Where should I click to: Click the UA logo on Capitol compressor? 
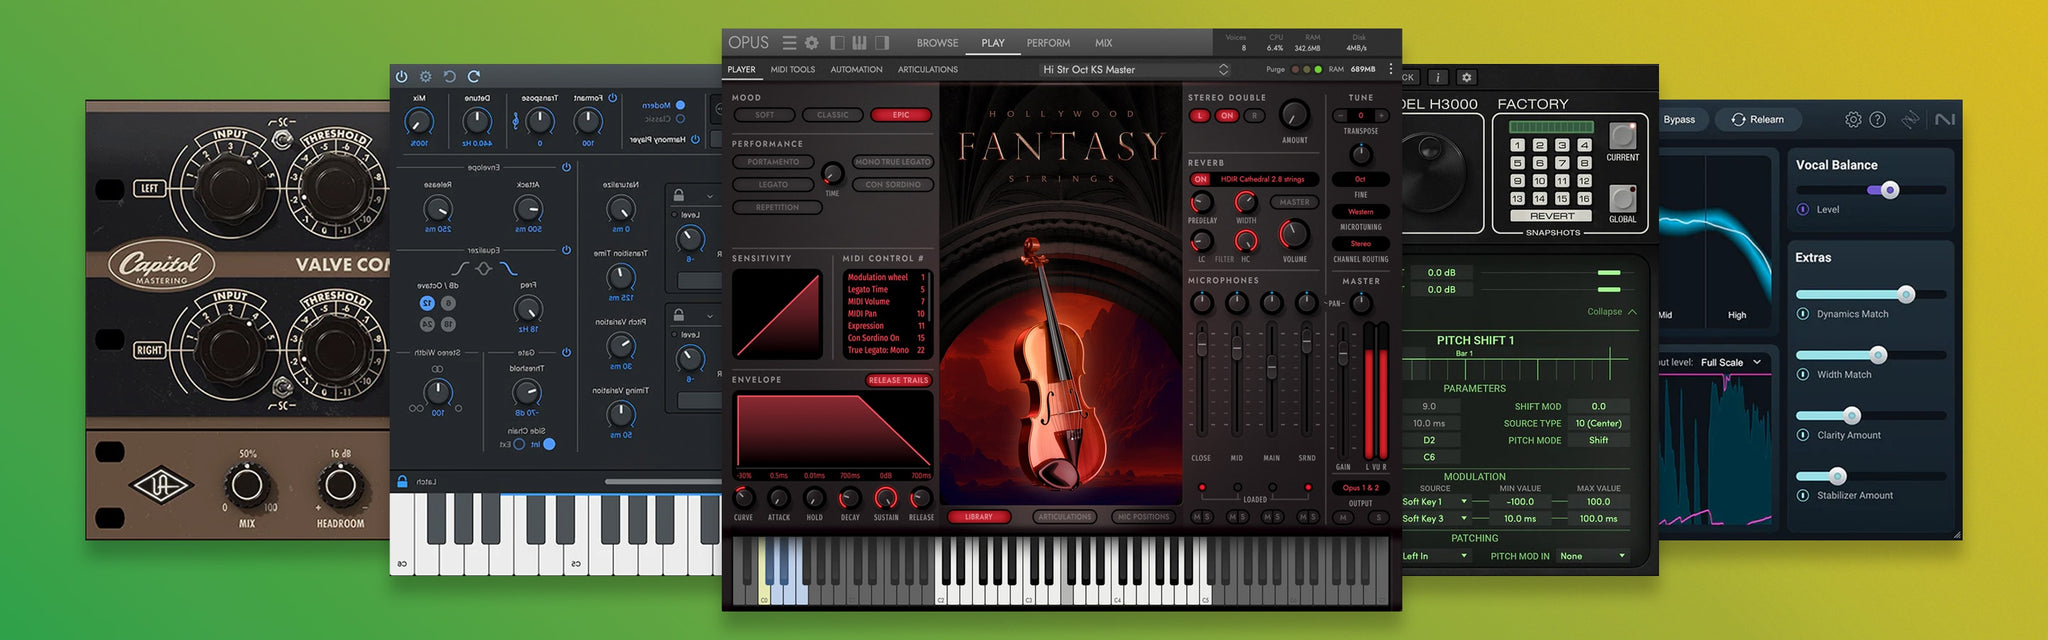point(161,486)
